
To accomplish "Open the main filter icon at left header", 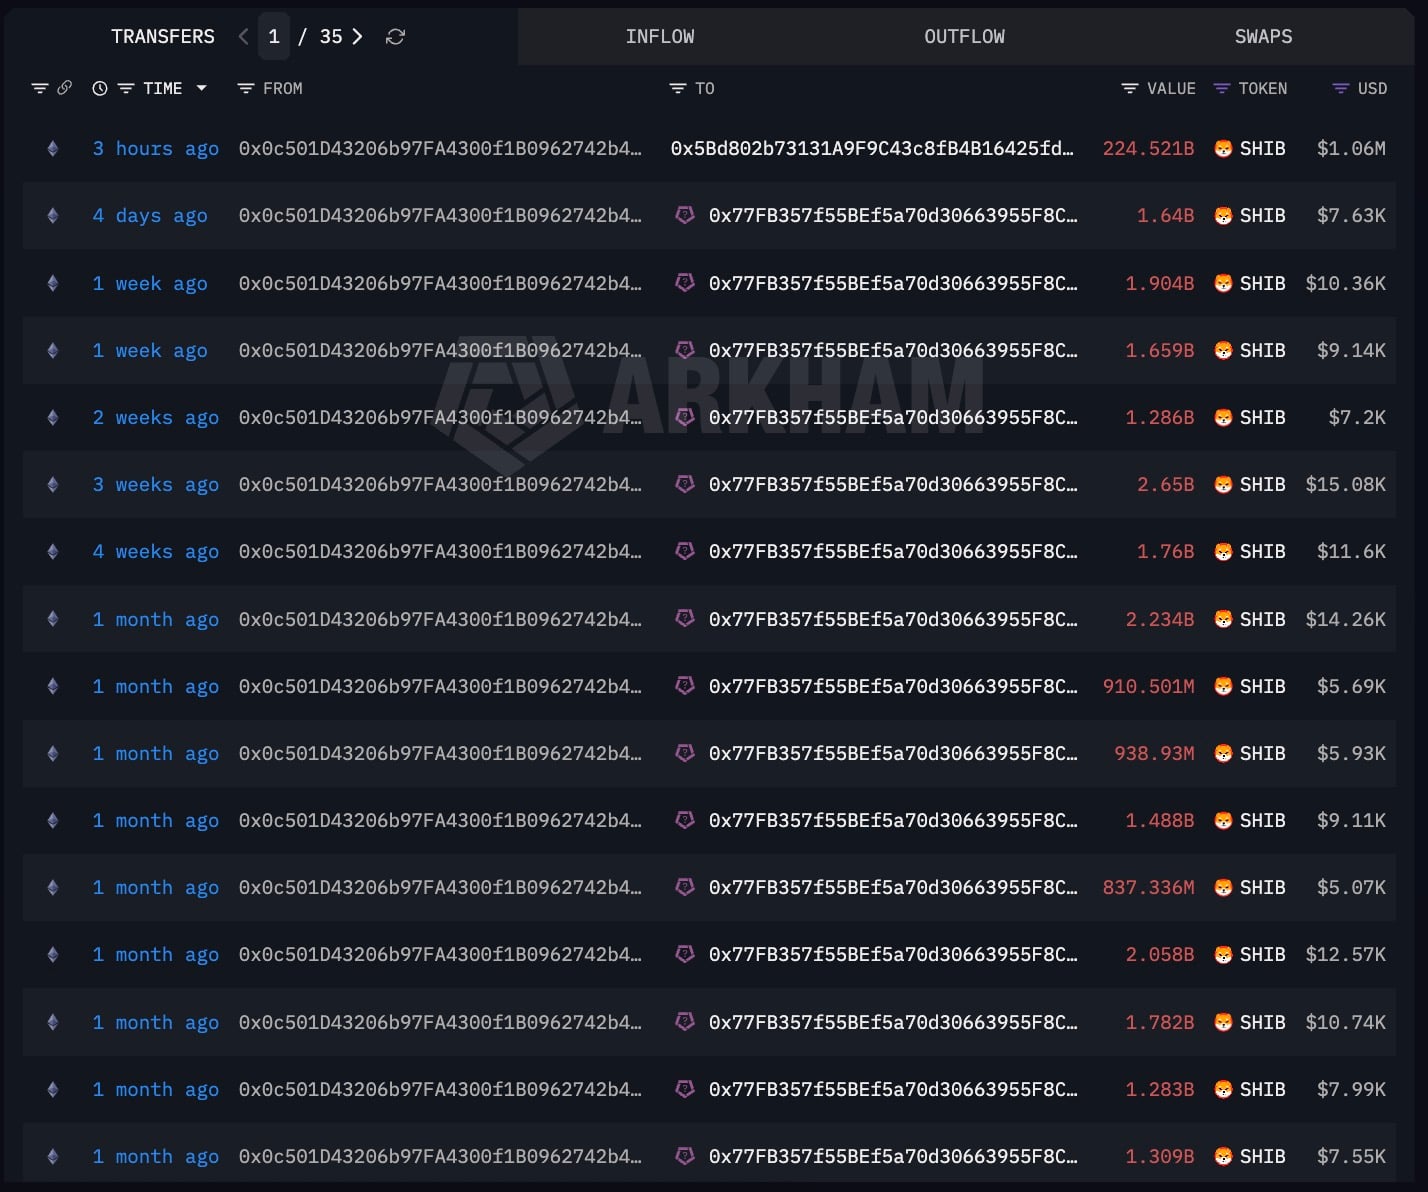I will coord(40,88).
